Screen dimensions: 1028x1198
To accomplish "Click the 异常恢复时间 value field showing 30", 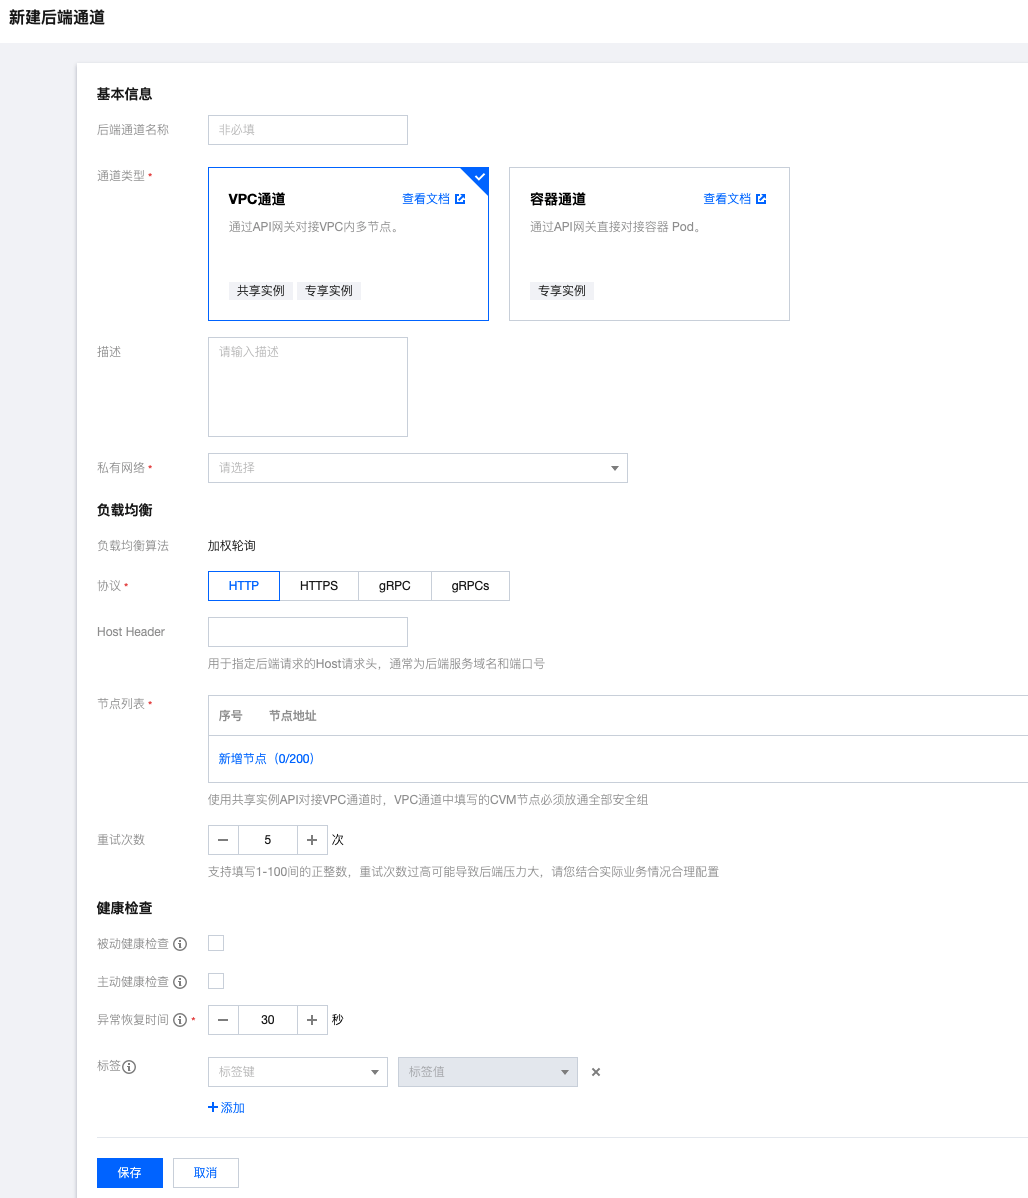I will (x=268, y=1020).
